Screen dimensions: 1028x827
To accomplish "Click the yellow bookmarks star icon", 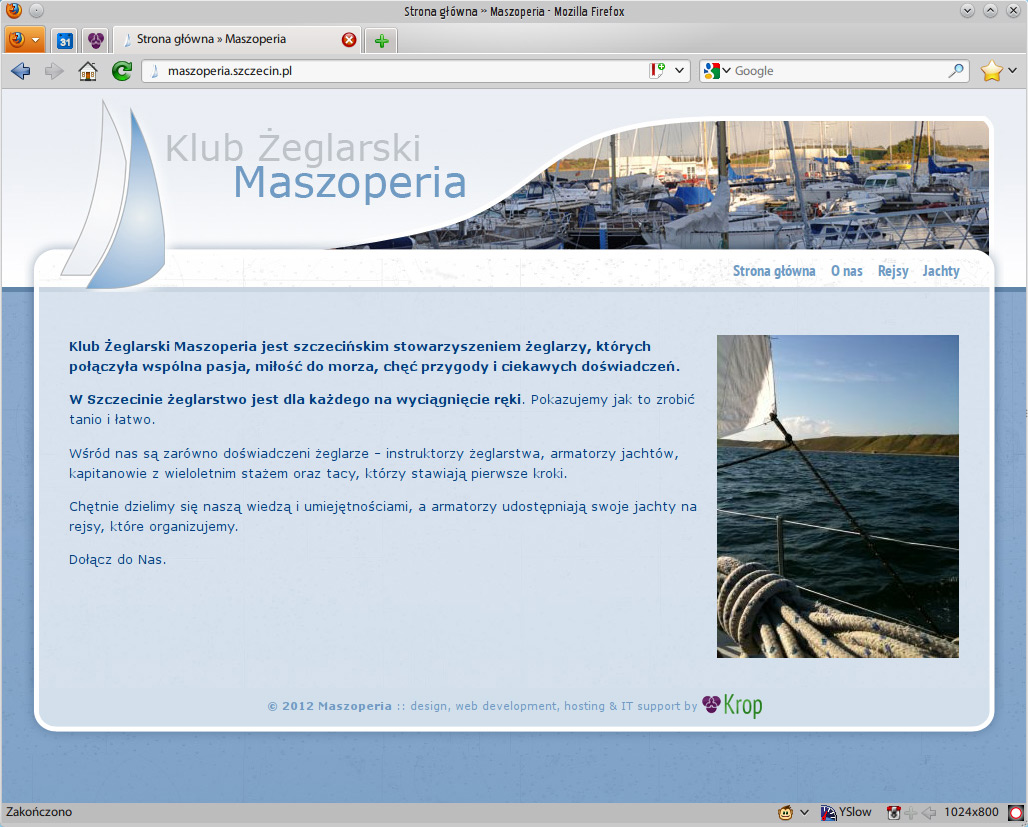I will point(991,71).
